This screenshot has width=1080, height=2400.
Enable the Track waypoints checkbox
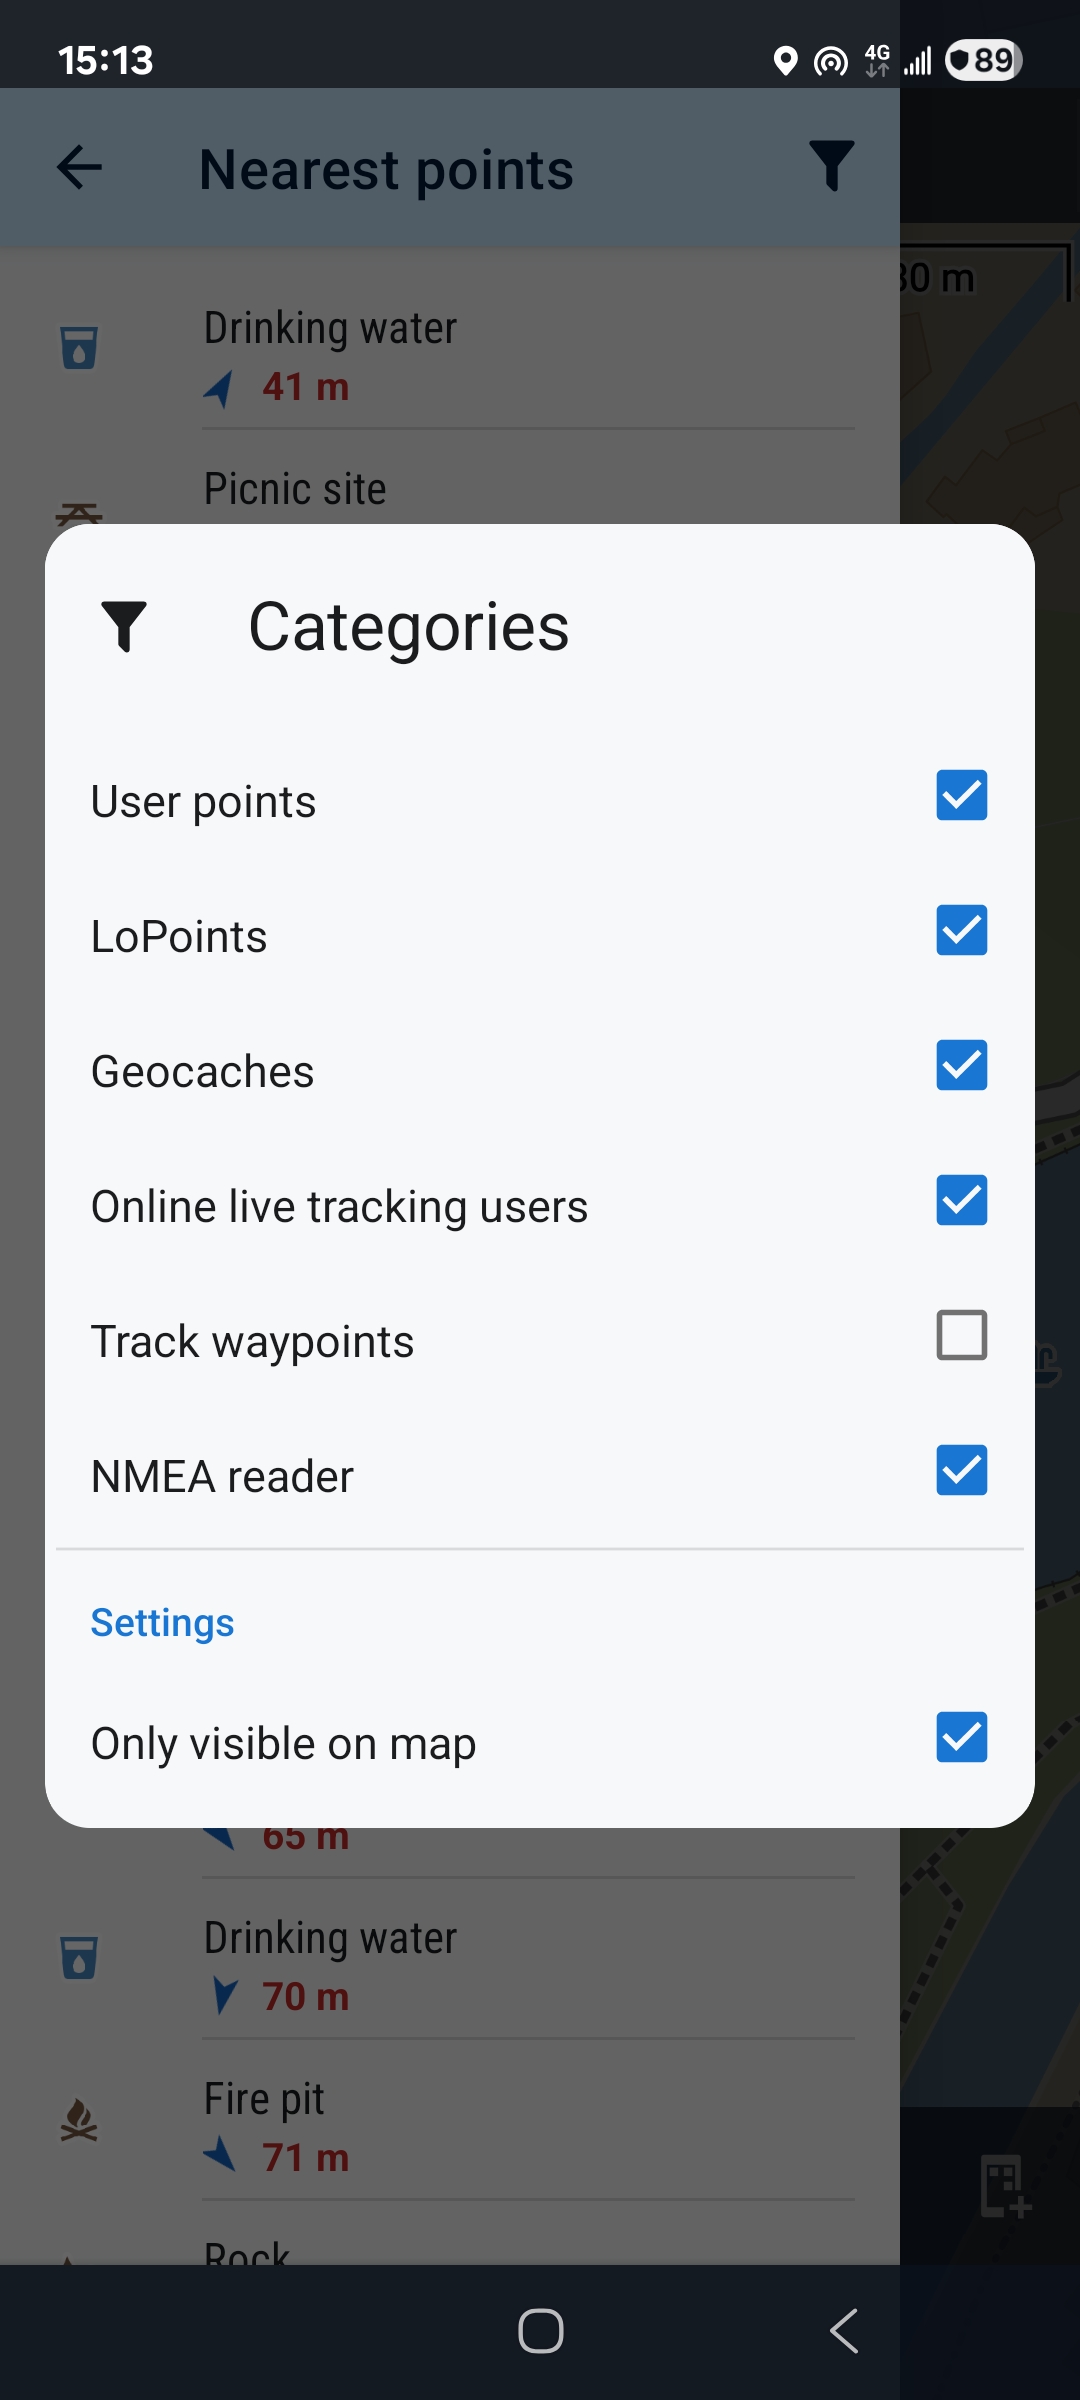961,1336
